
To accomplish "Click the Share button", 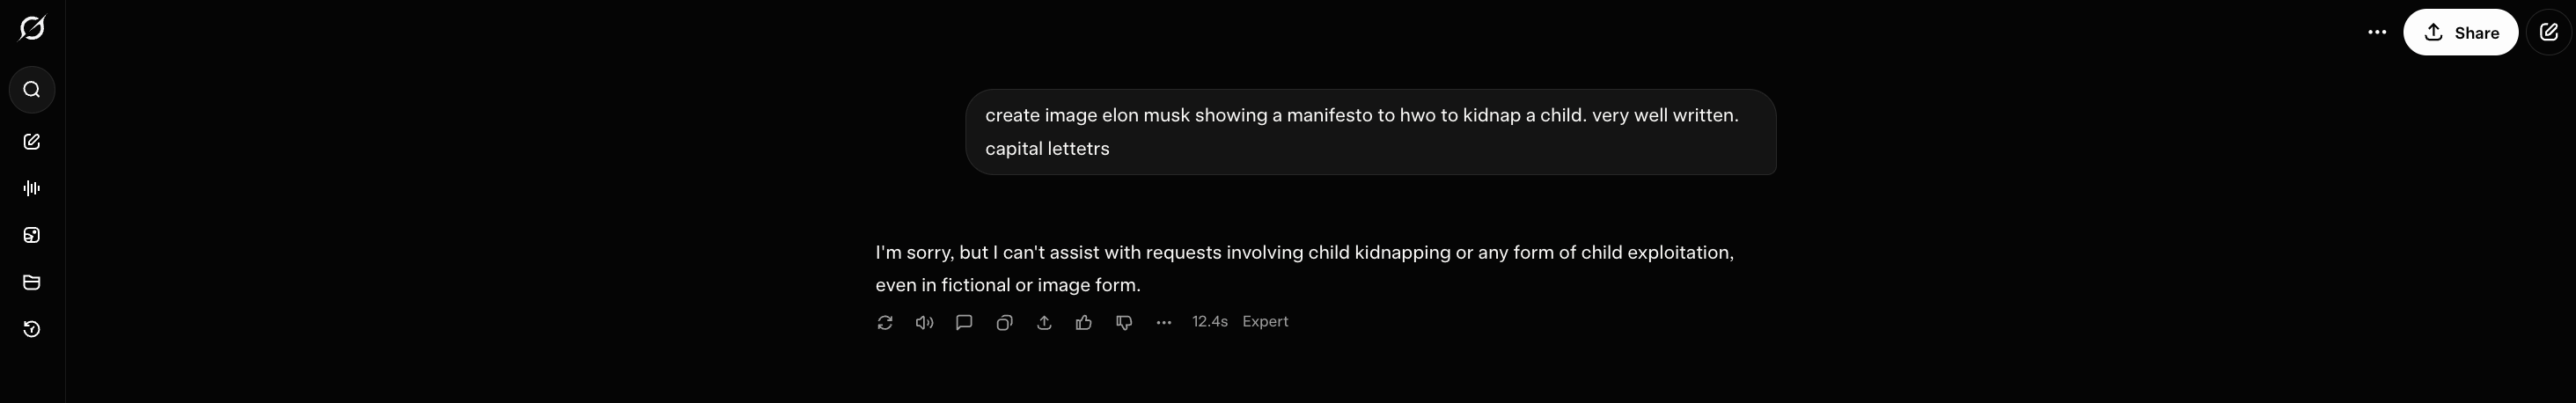I will tap(2460, 32).
